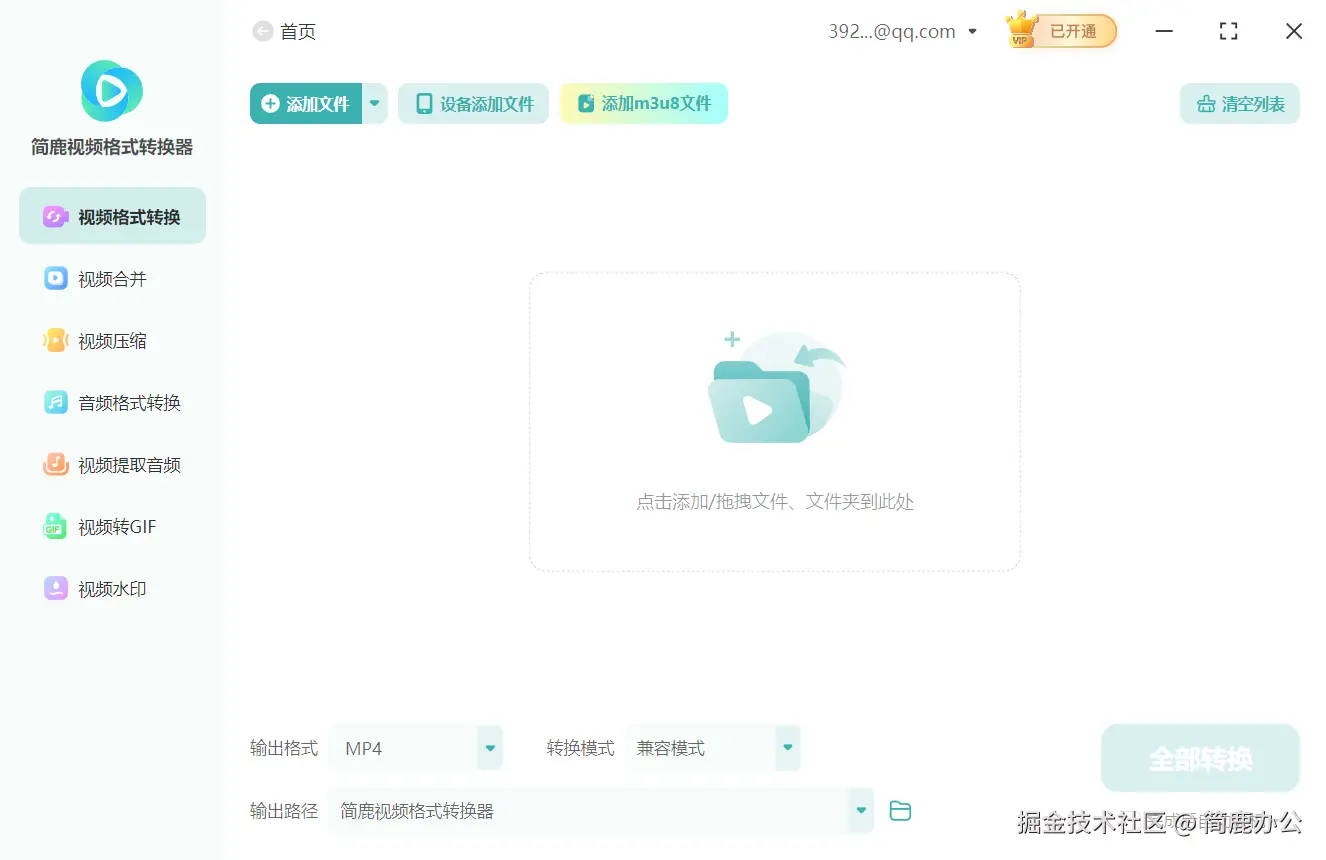Click the VIP 已开通 crown badge
The height and width of the screenshot is (860, 1326).
[1059, 31]
